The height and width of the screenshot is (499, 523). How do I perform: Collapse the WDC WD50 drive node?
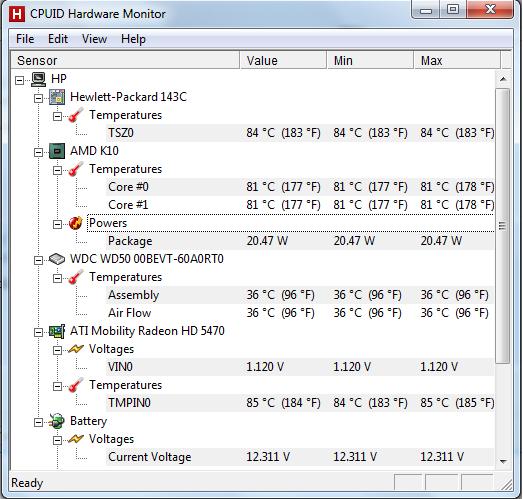point(39,261)
